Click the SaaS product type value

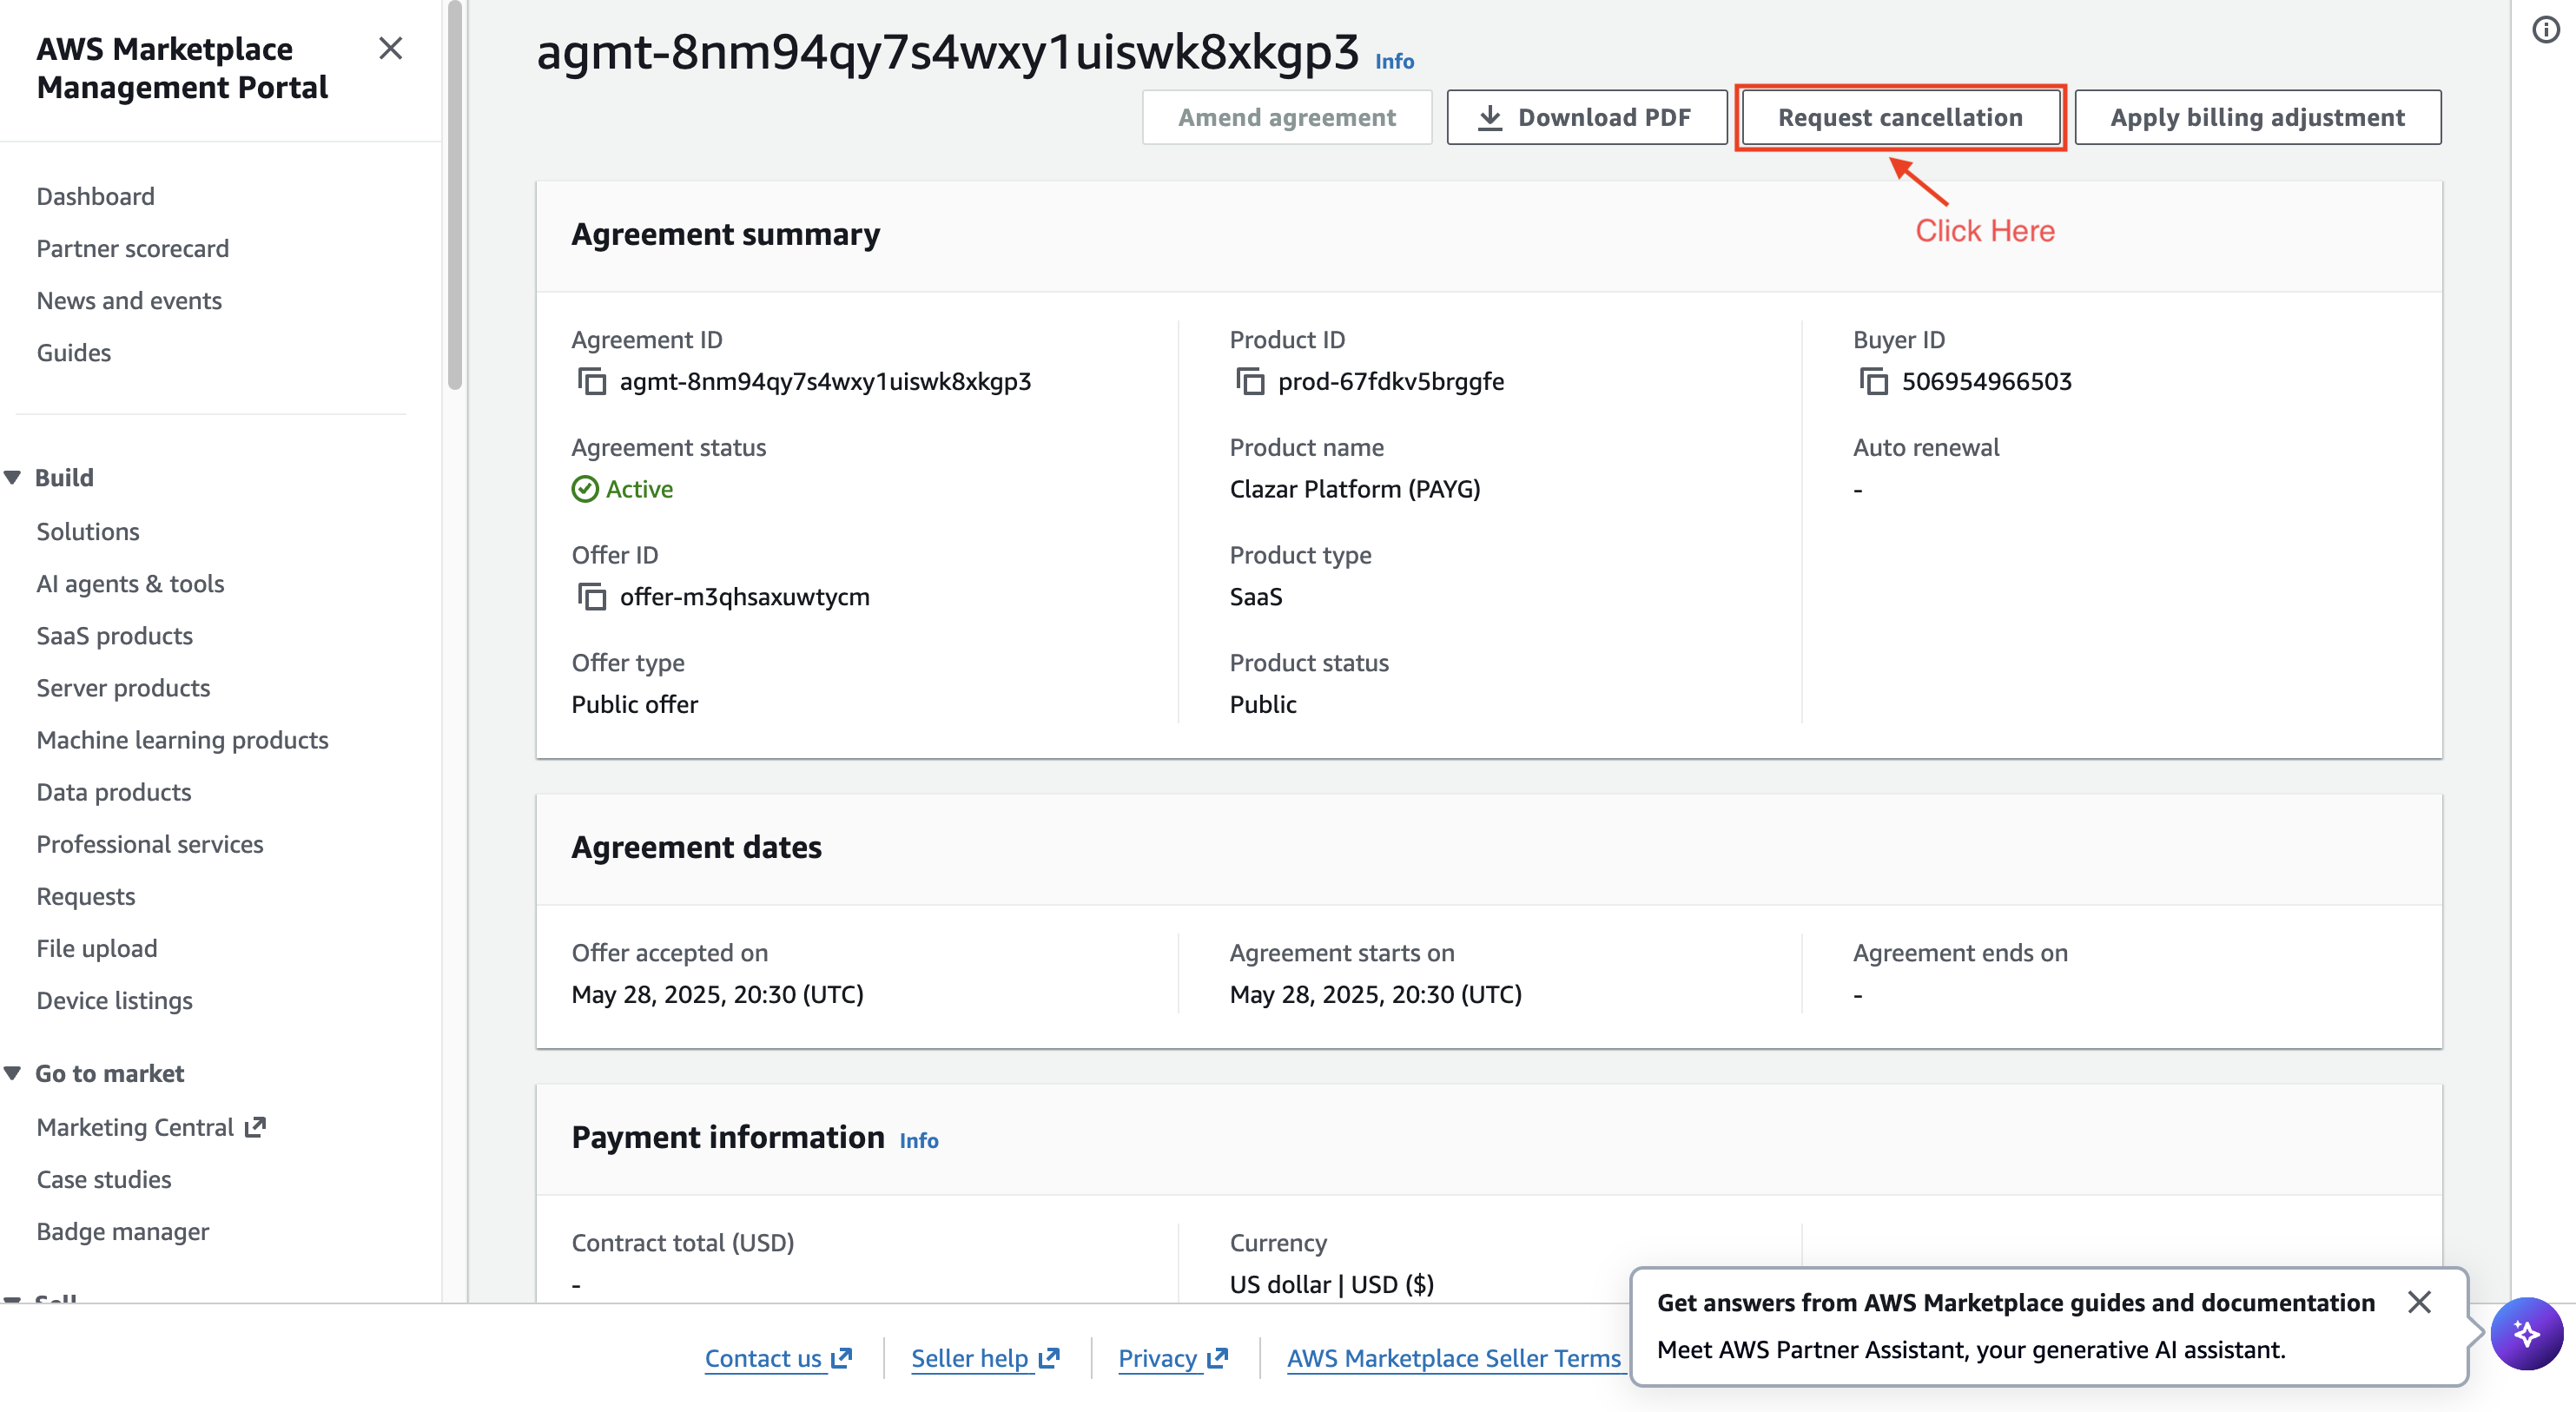1256,597
